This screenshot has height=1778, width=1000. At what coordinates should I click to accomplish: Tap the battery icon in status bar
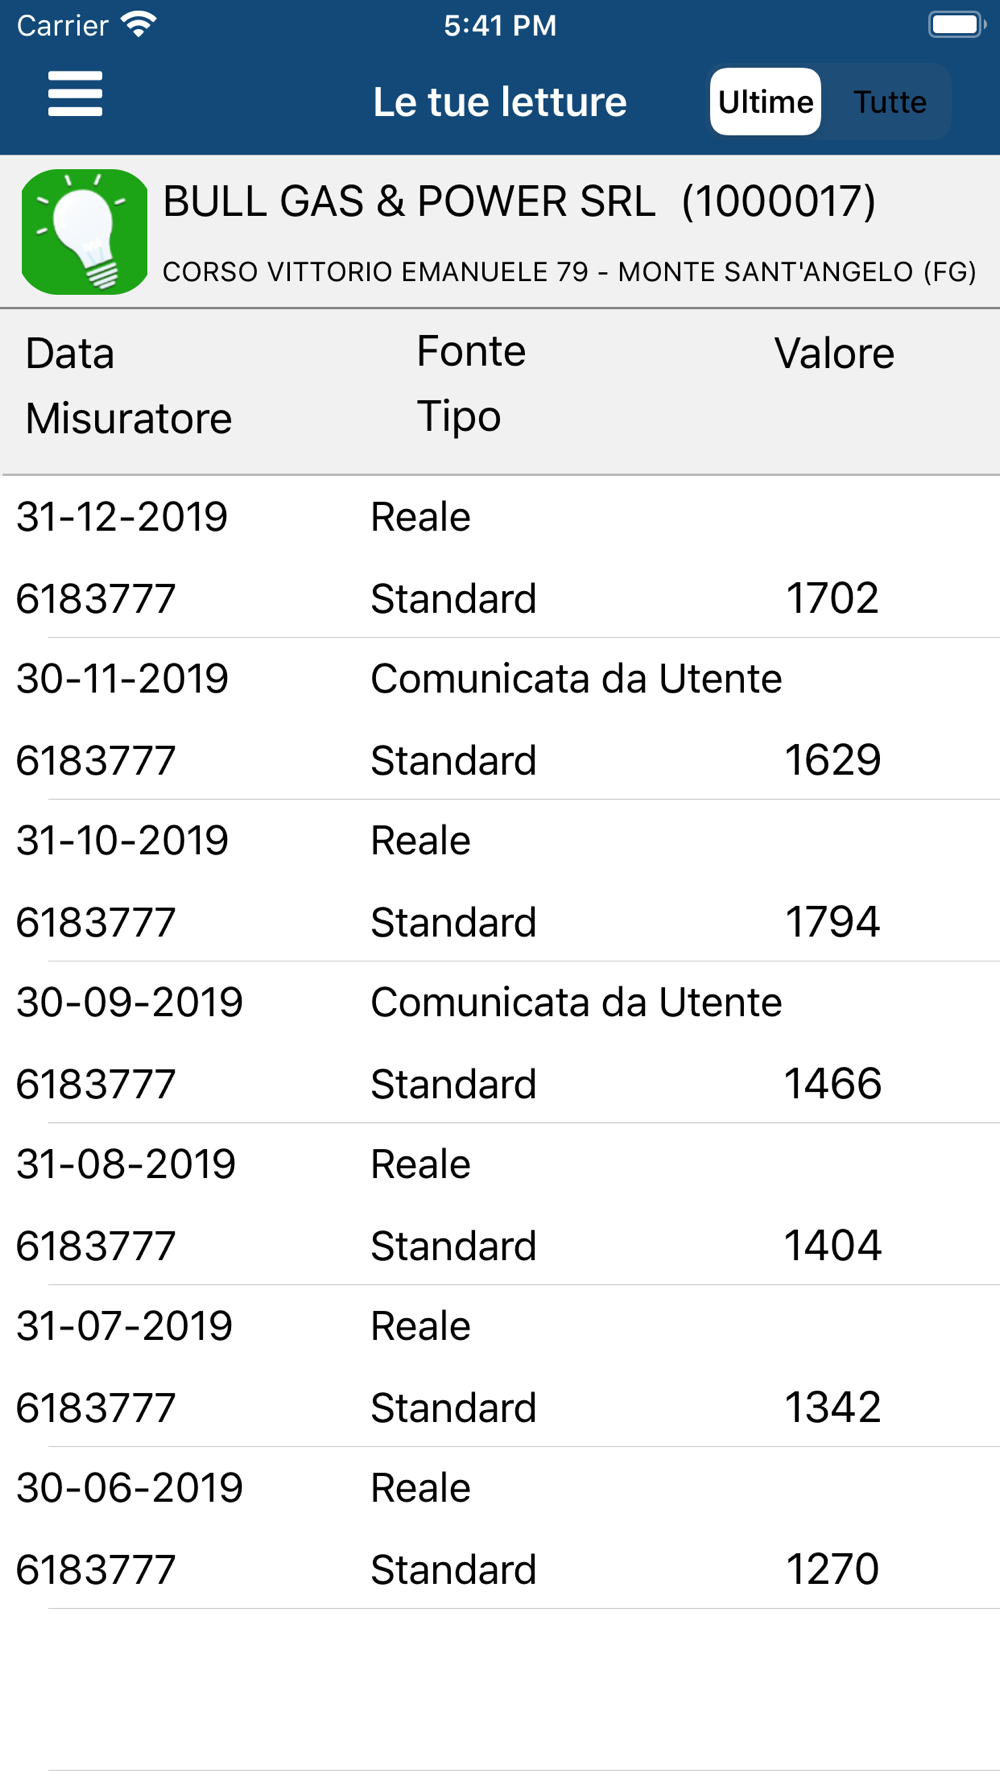[x=957, y=24]
